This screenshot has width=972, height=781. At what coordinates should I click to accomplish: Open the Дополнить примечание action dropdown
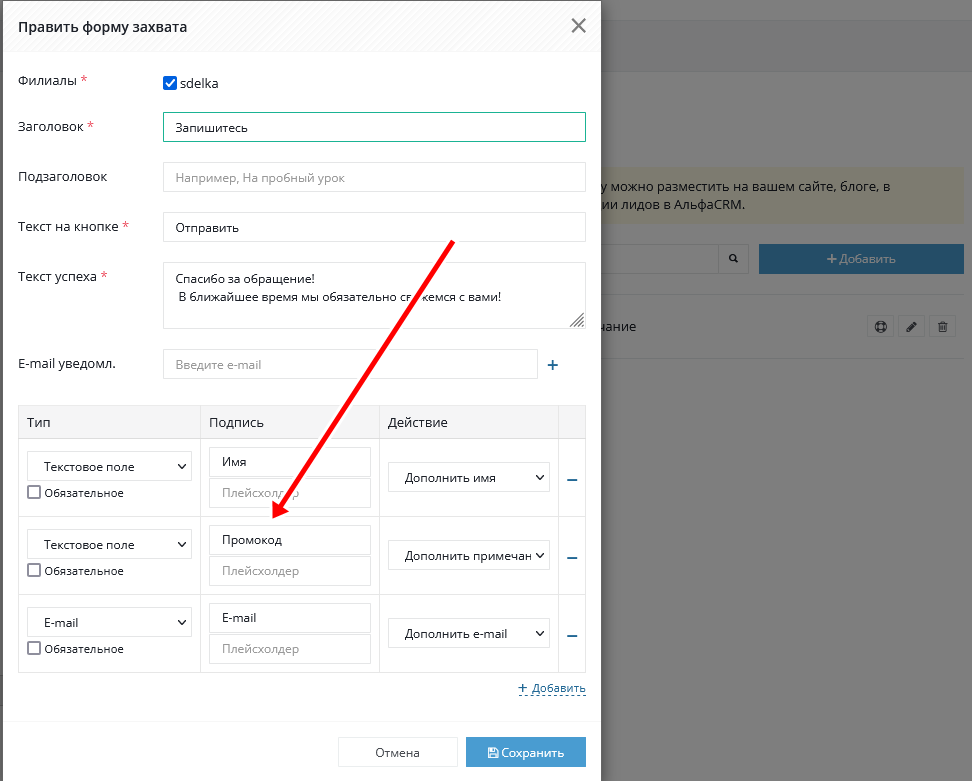[x=468, y=555]
